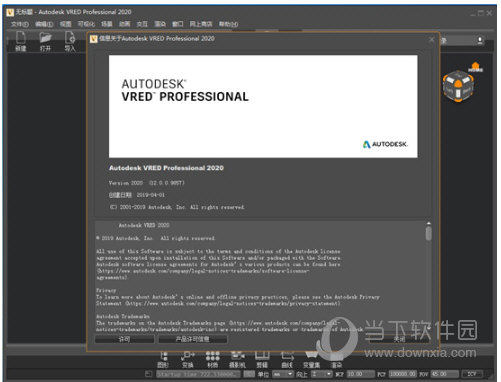Click the license text scrollbar
Viewport: 501px width, 382px height.
(429, 233)
